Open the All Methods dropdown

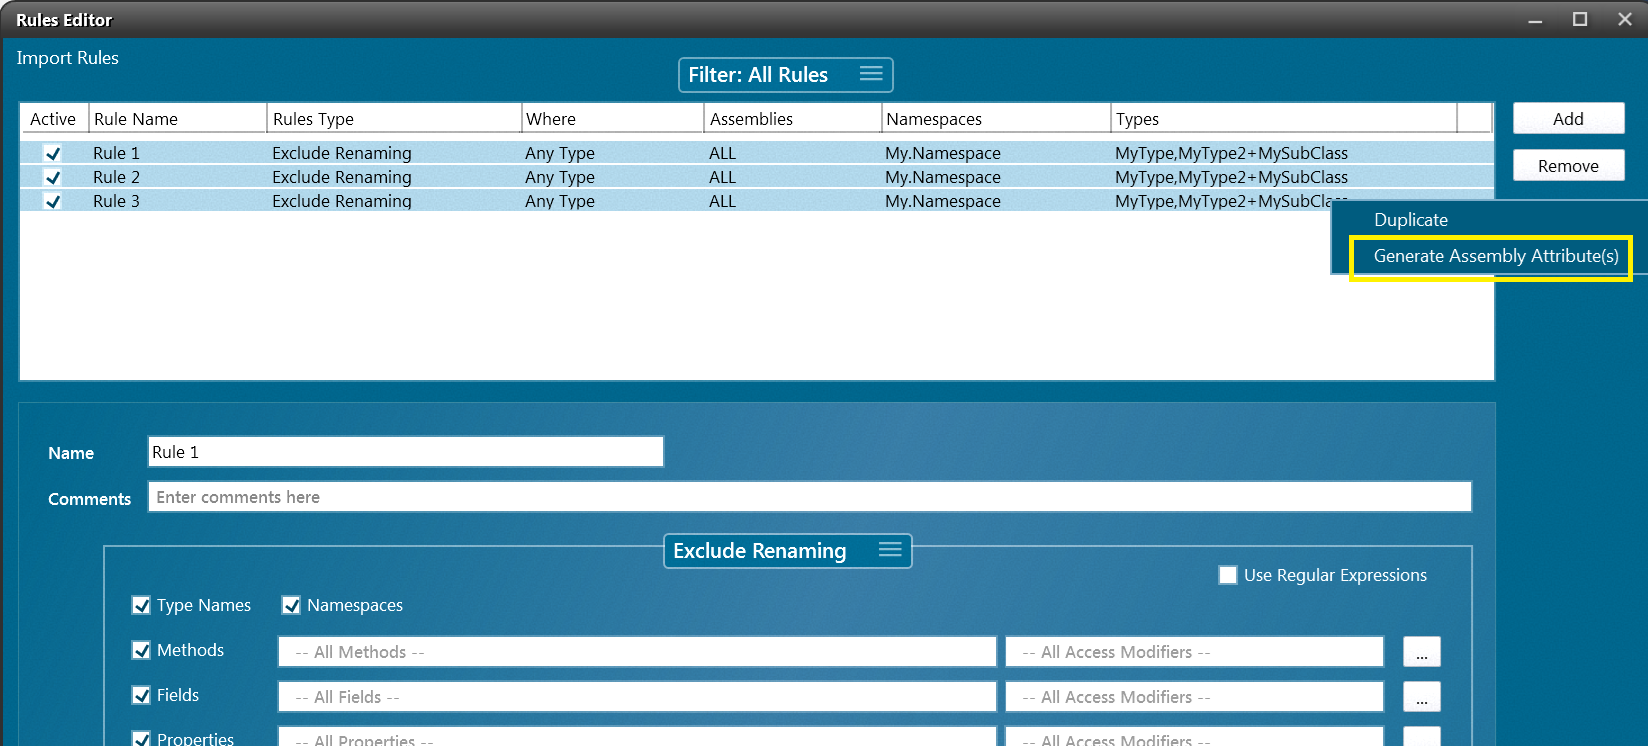pos(637,652)
